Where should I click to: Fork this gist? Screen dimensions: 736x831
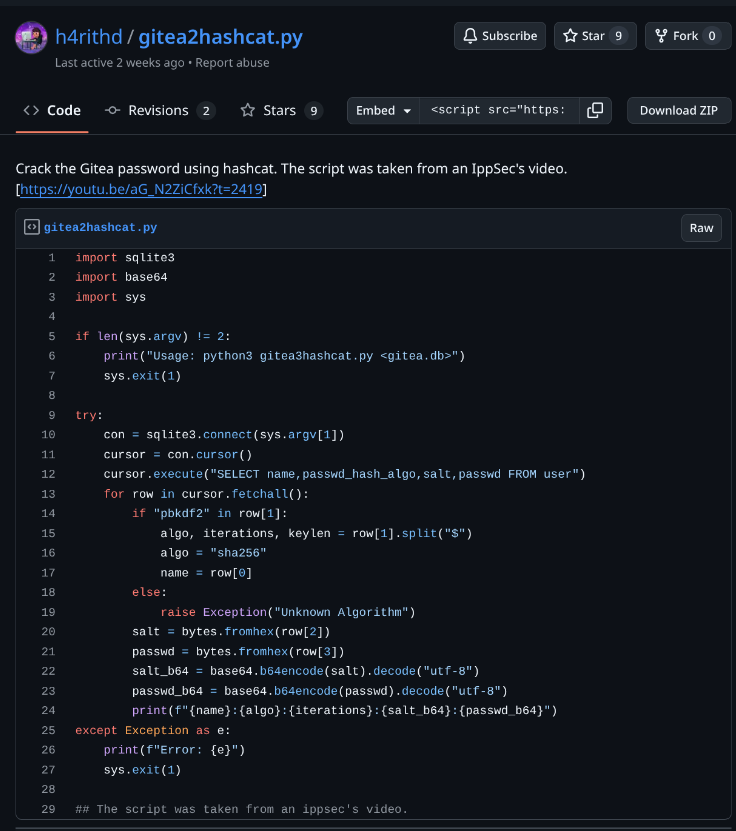pyautogui.click(x=688, y=36)
